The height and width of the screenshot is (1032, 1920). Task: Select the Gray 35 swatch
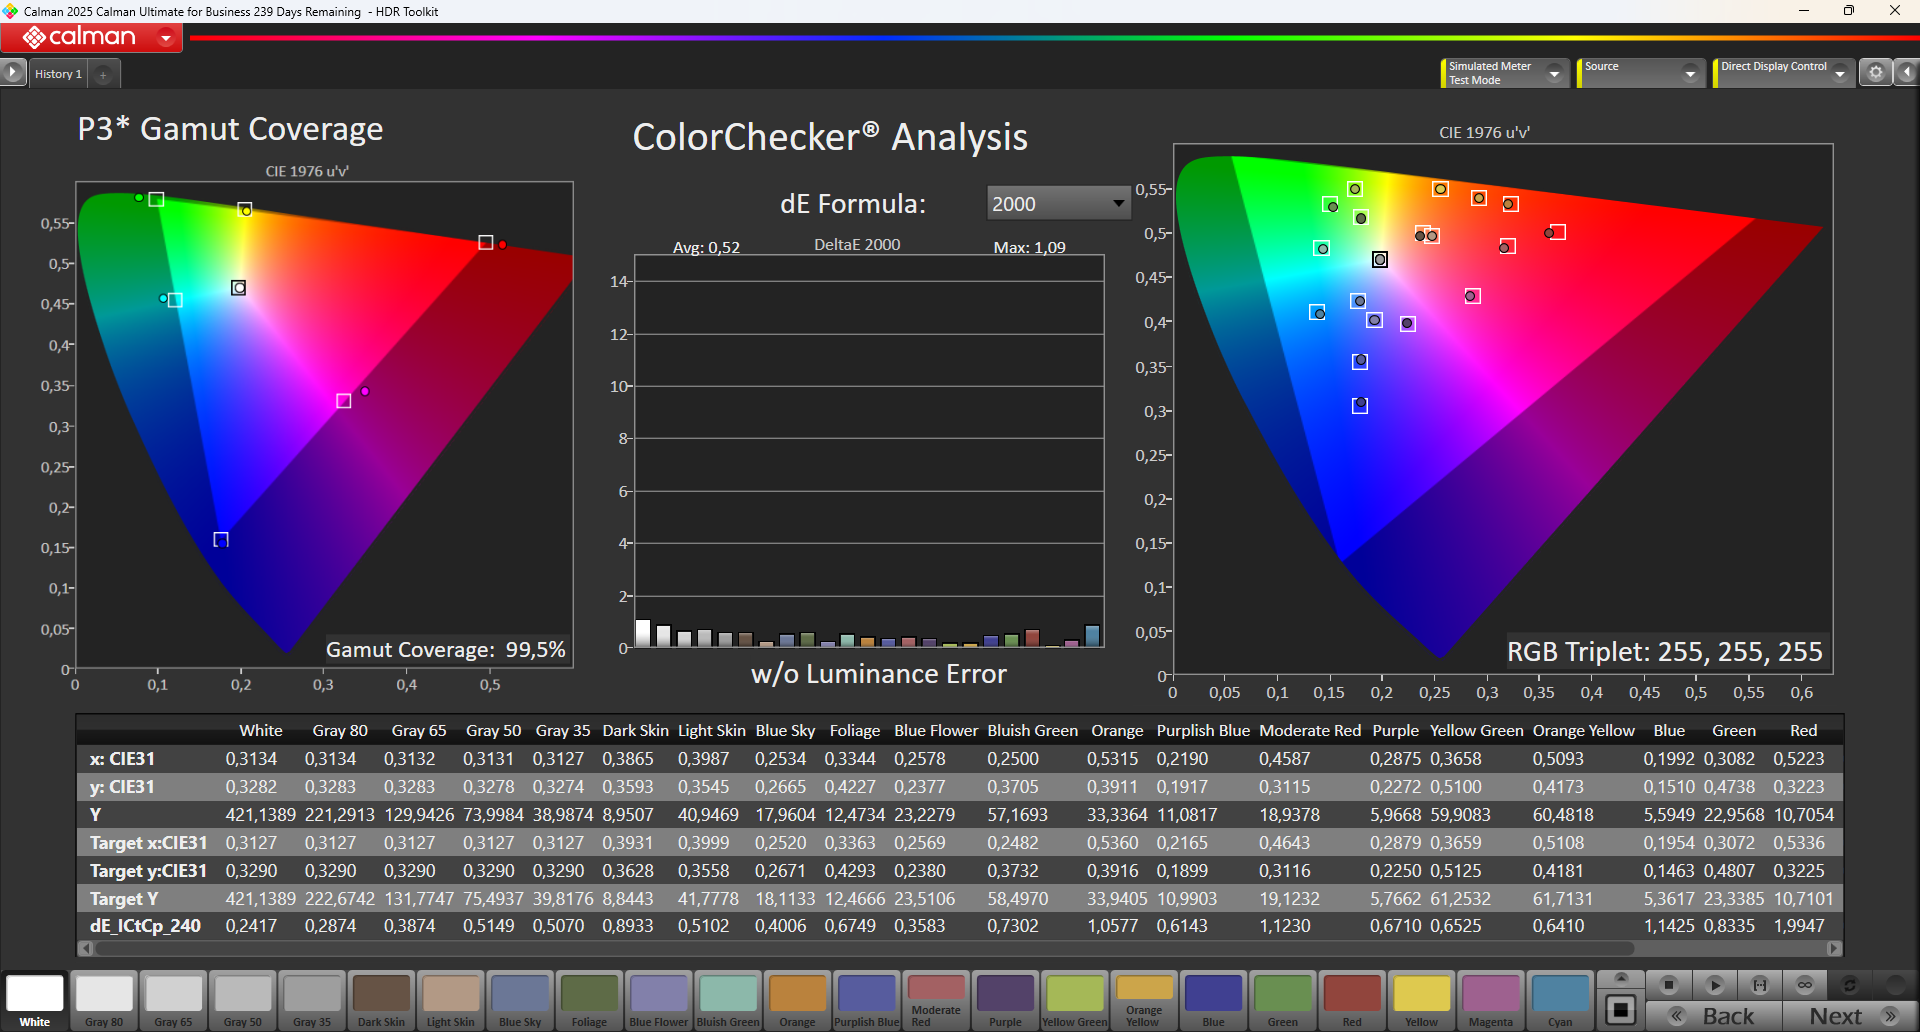(312, 1000)
